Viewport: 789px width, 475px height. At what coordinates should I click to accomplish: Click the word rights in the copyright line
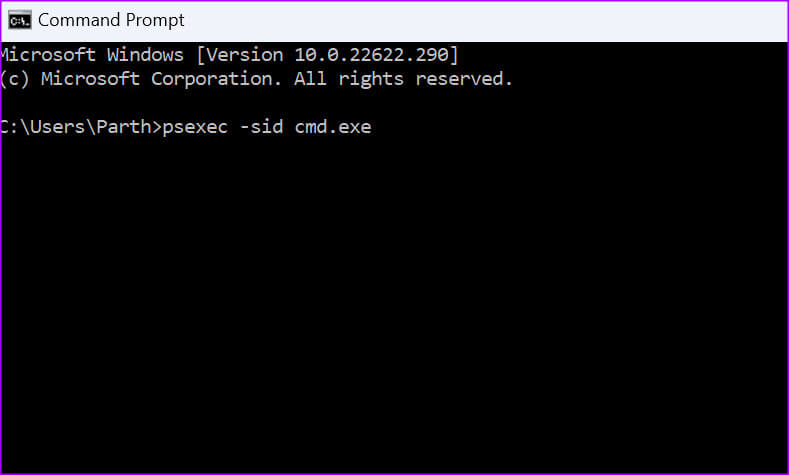pos(371,79)
